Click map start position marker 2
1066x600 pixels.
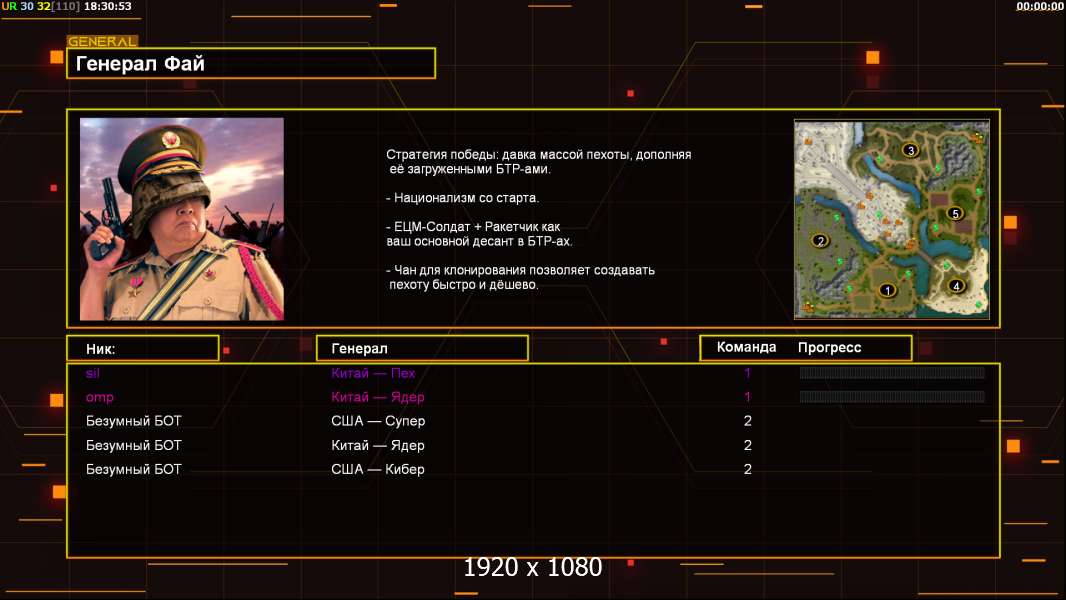pos(821,241)
